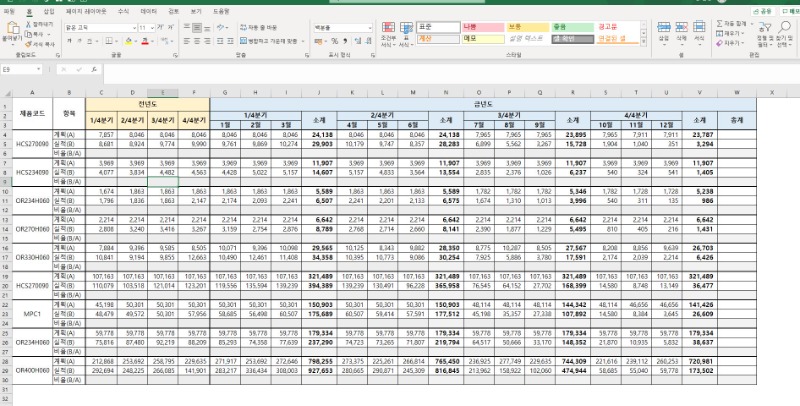800x406 pixels.
Task: Switch to the Page Layout (페이지 레이아웃) tab
Action: click(86, 11)
